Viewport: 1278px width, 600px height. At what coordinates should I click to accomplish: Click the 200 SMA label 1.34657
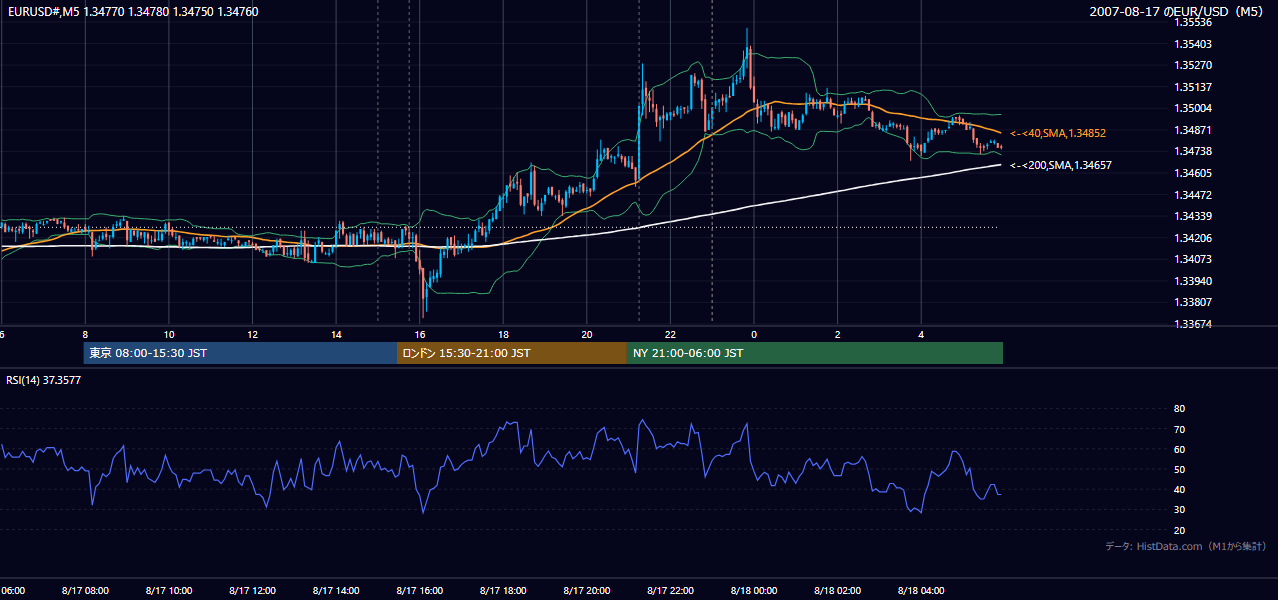click(1060, 165)
